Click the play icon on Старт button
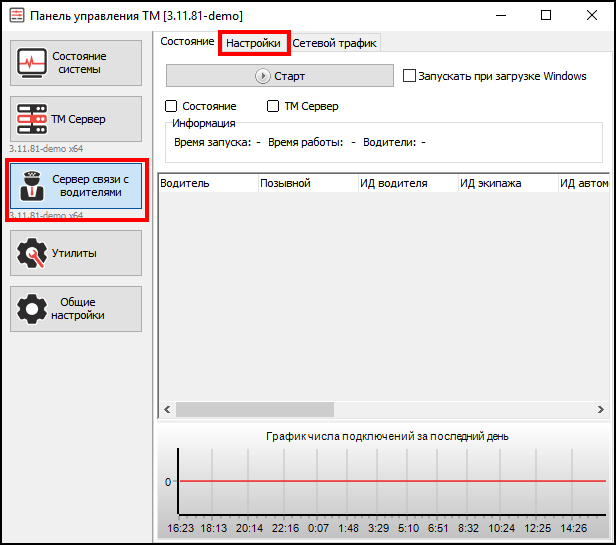Screen dimensions: 616x545 tap(263, 76)
